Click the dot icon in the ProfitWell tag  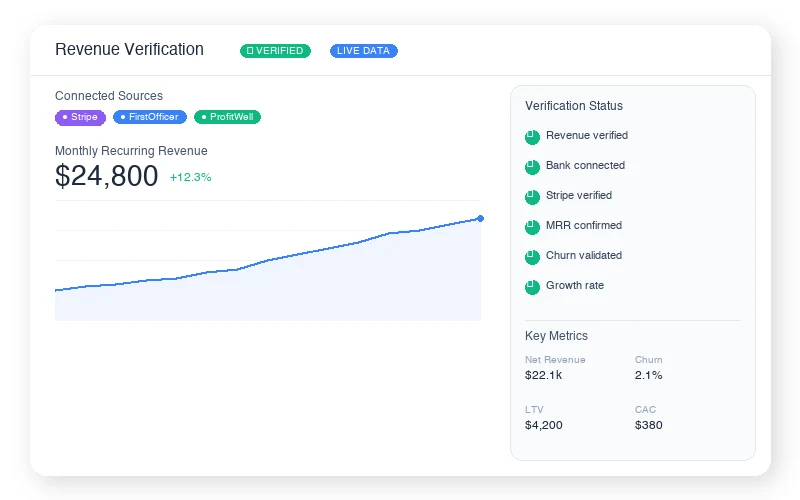(204, 117)
